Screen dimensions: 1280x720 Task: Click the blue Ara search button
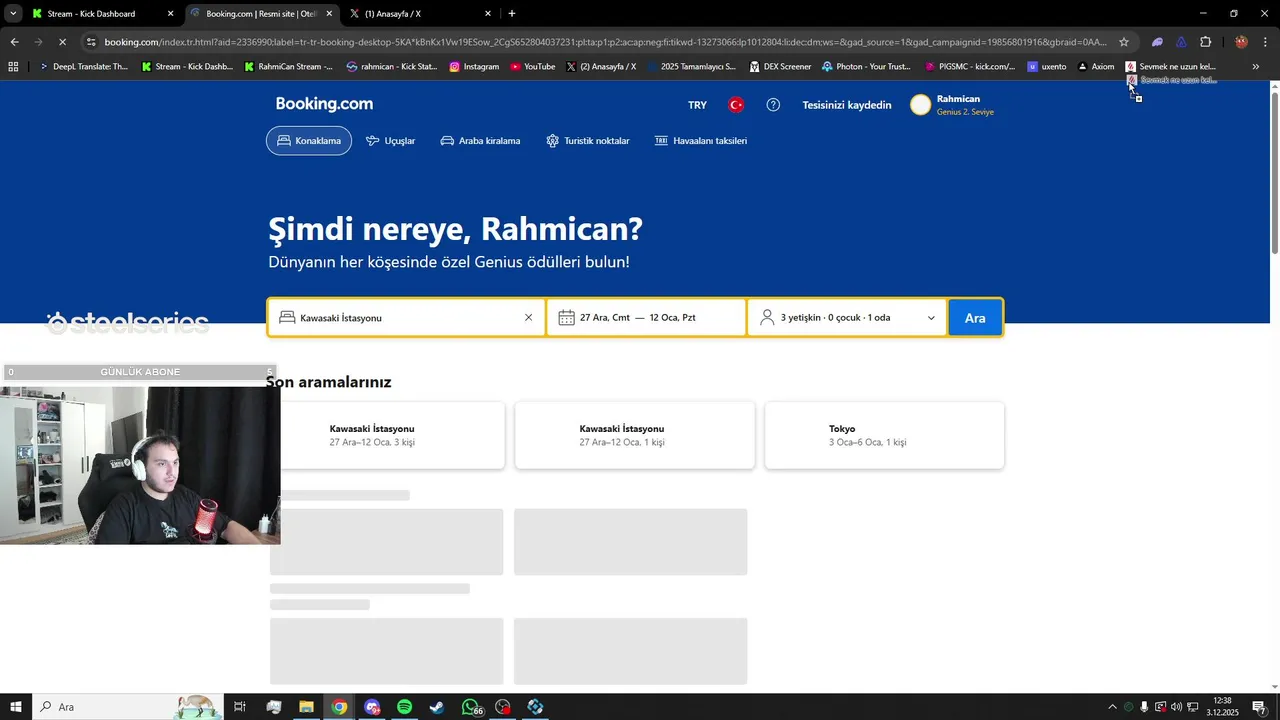(x=975, y=318)
